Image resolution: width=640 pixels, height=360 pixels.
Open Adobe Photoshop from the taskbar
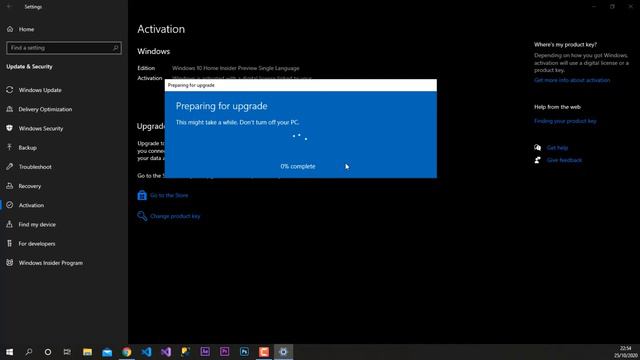pyautogui.click(x=244, y=352)
